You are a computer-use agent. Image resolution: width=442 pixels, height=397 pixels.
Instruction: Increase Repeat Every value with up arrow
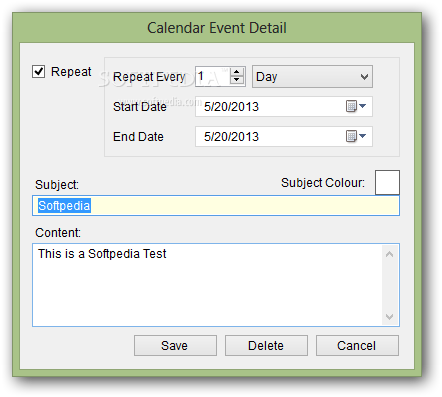[237, 72]
